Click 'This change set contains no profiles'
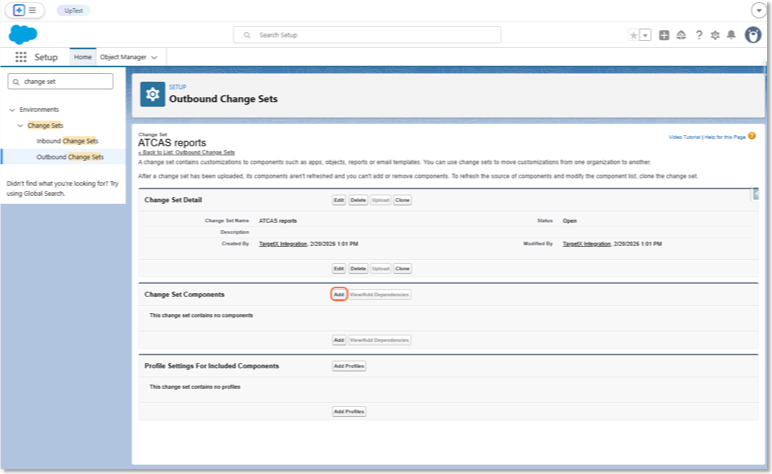This screenshot has width=772, height=474. 195,387
